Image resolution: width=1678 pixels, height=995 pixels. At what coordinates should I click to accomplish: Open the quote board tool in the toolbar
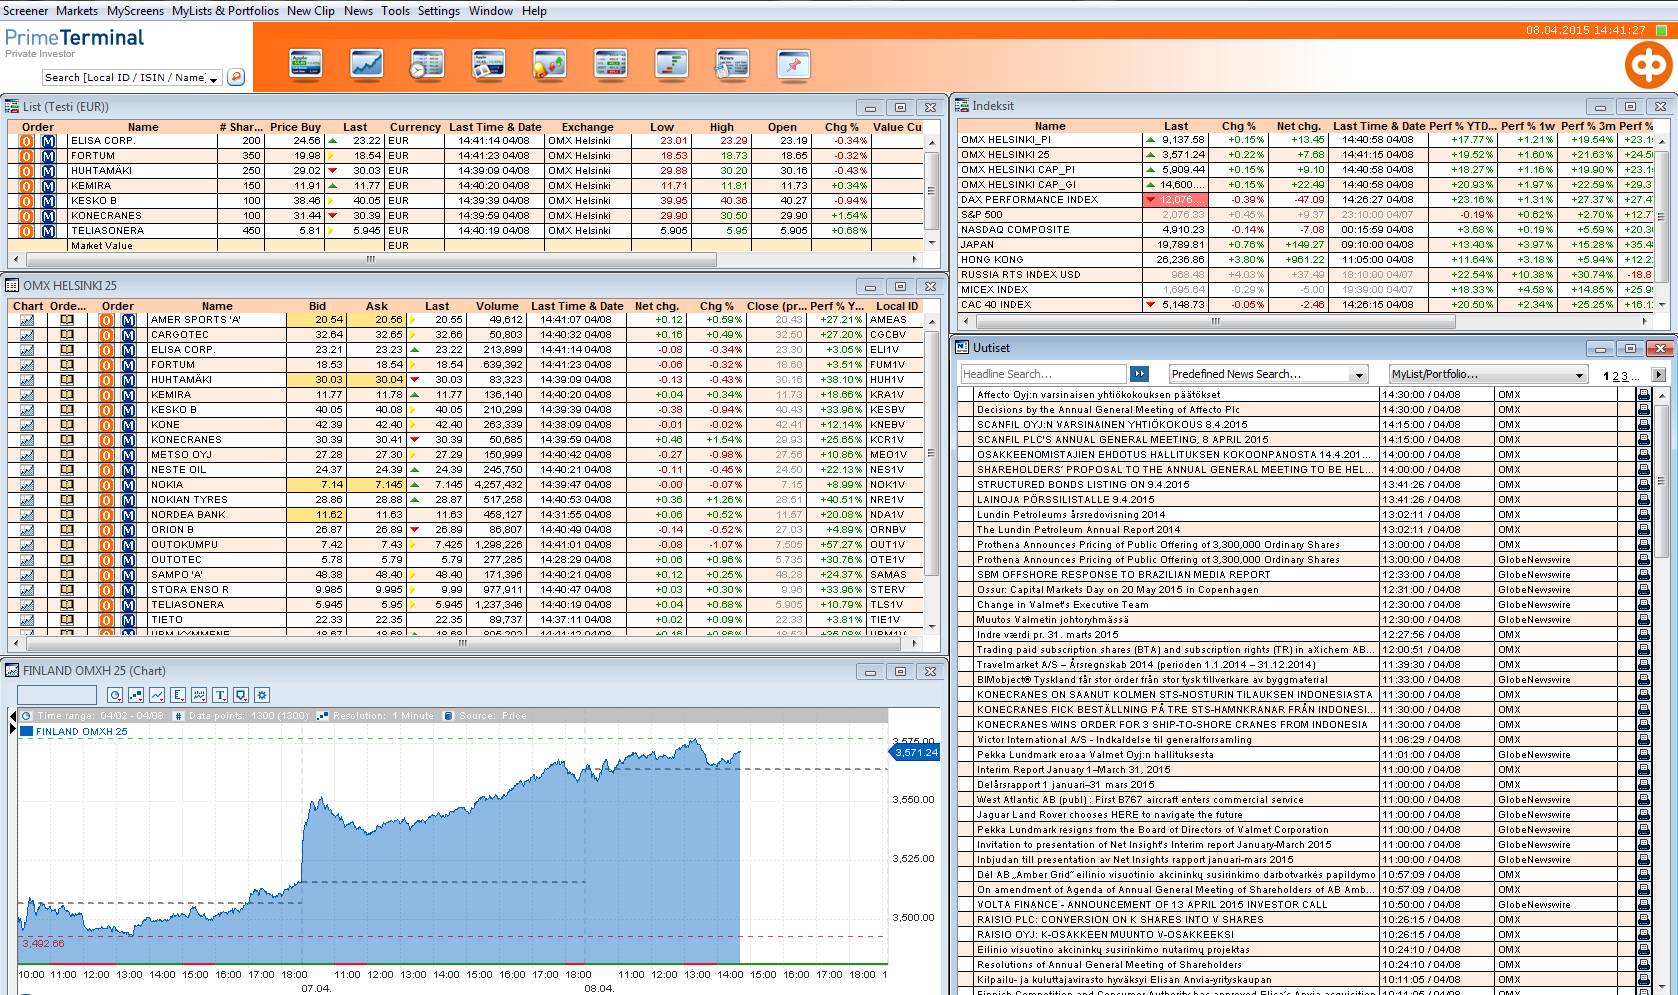305,64
